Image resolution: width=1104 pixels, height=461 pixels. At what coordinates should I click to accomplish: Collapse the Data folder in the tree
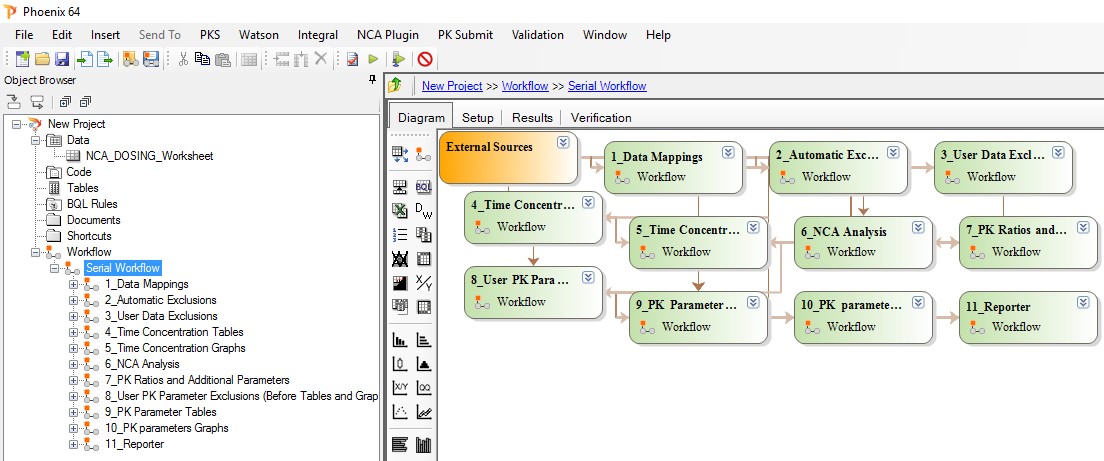(x=35, y=140)
